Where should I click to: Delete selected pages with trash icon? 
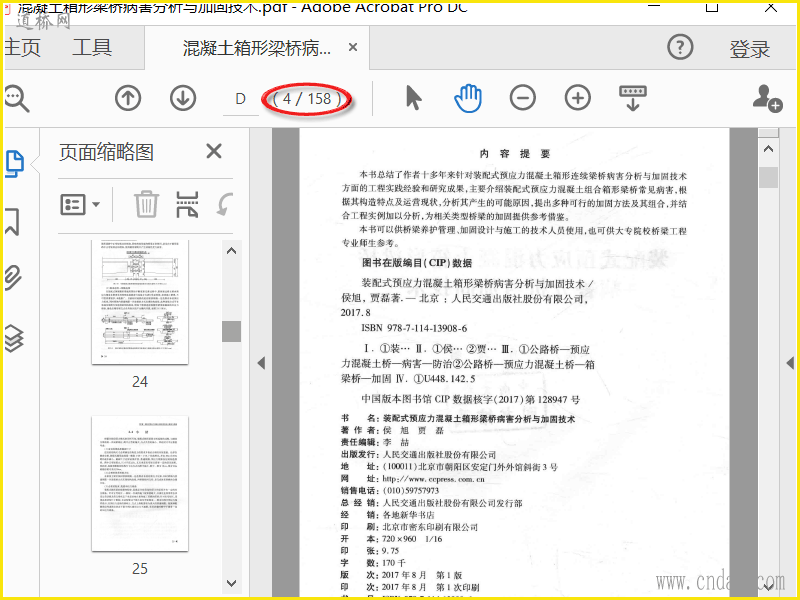[x=146, y=204]
